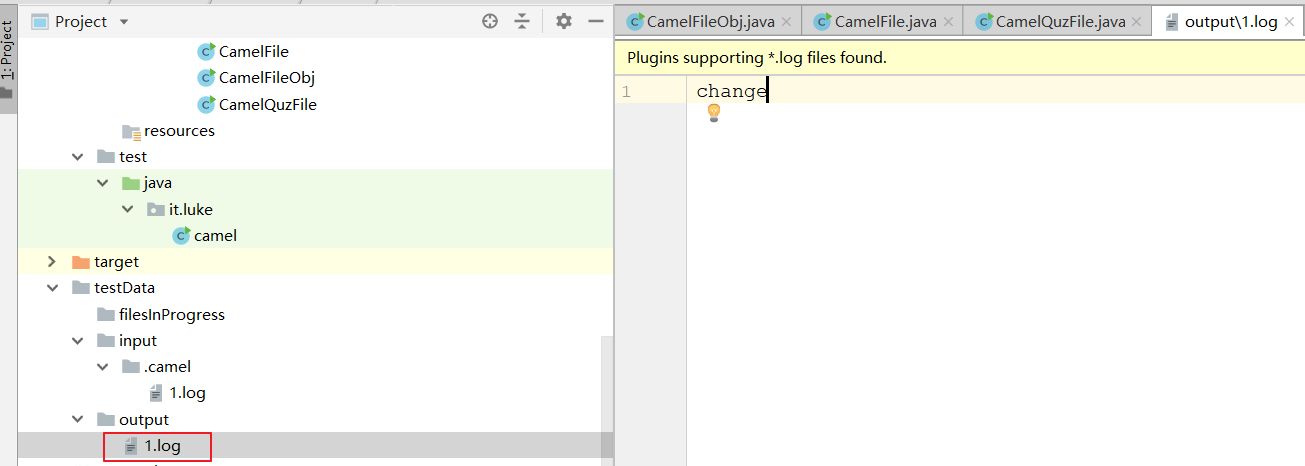Select the resources folder
This screenshot has height=466, width=1305.
(x=179, y=130)
